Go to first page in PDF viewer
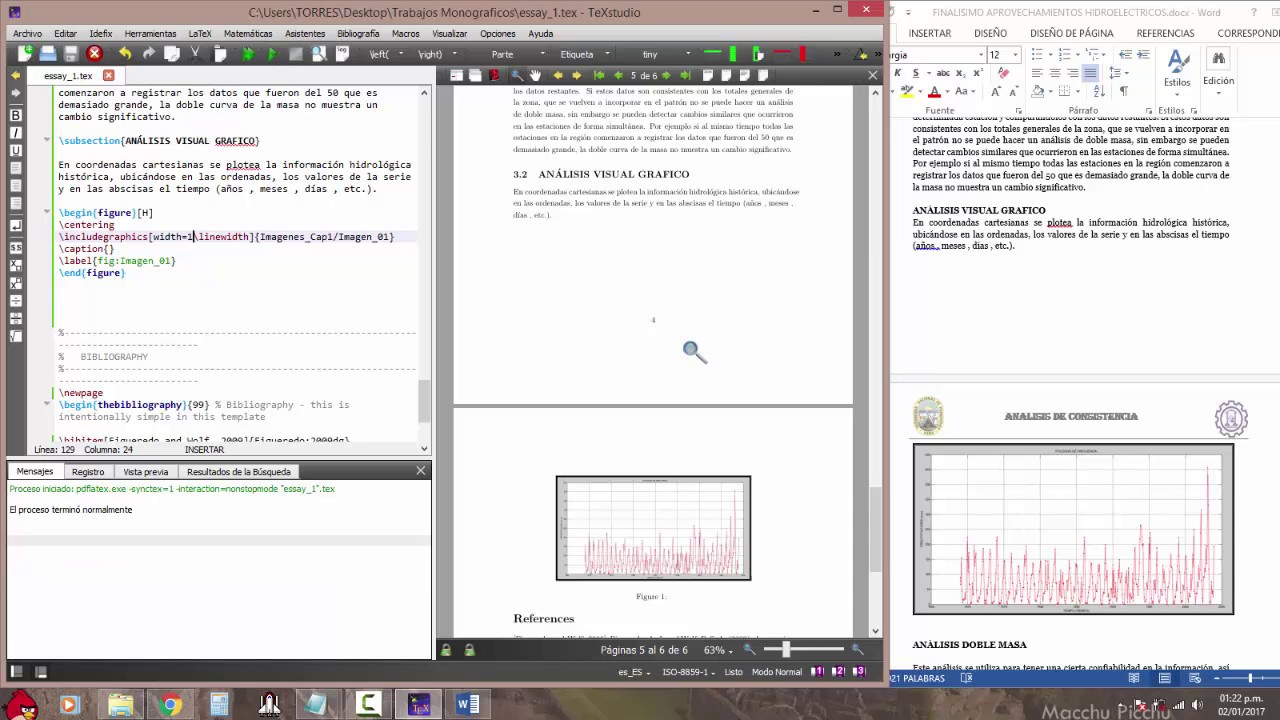The height and width of the screenshot is (720, 1280). (599, 75)
